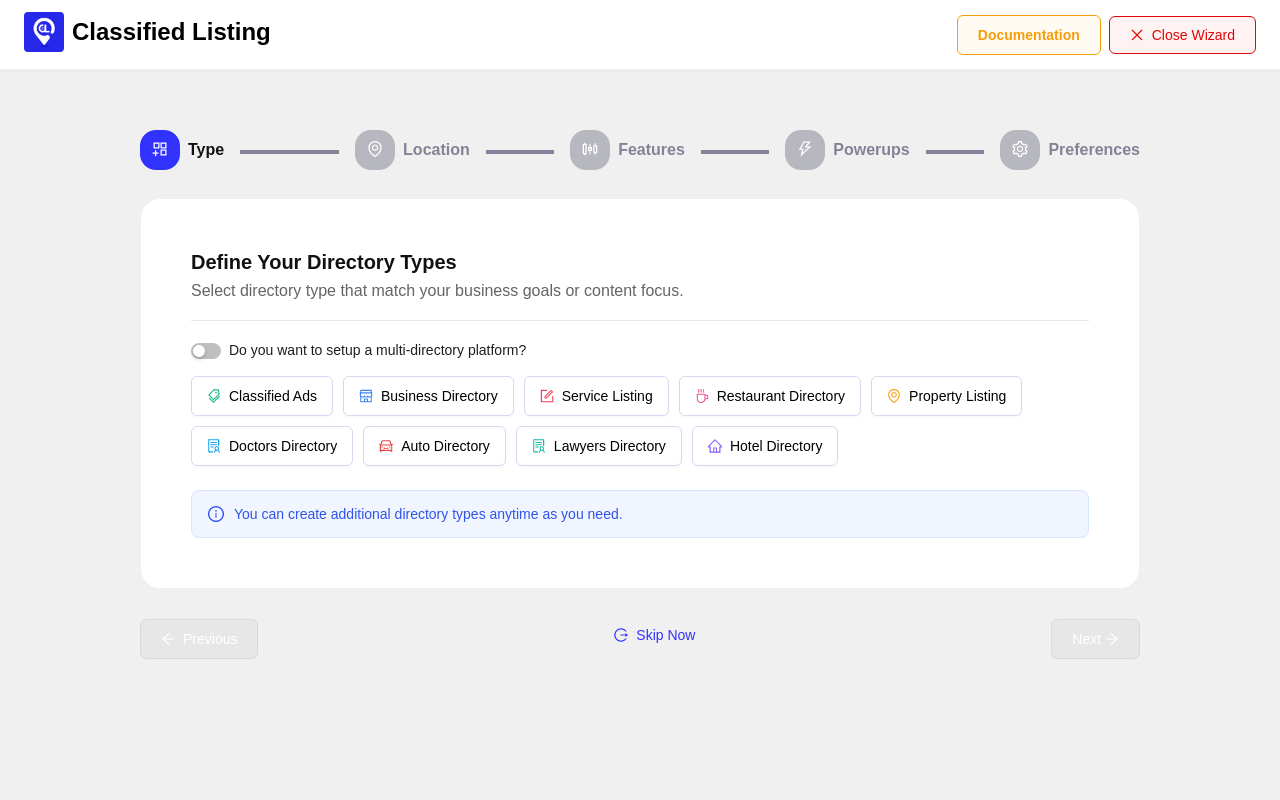Image resolution: width=1280 pixels, height=800 pixels.
Task: Jump to the Powerups lightning icon
Action: coord(805,150)
